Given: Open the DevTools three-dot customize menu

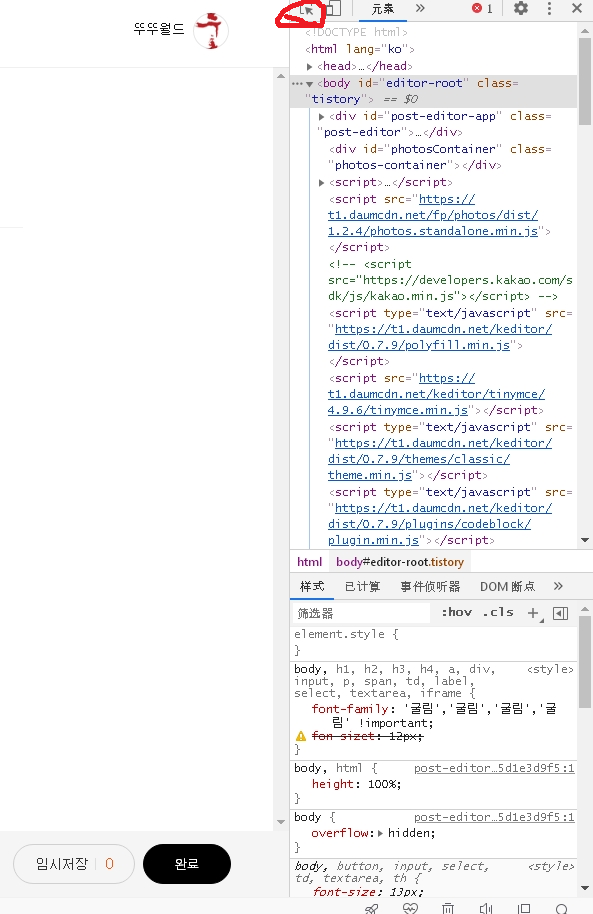Looking at the screenshot, I should tap(549, 8).
